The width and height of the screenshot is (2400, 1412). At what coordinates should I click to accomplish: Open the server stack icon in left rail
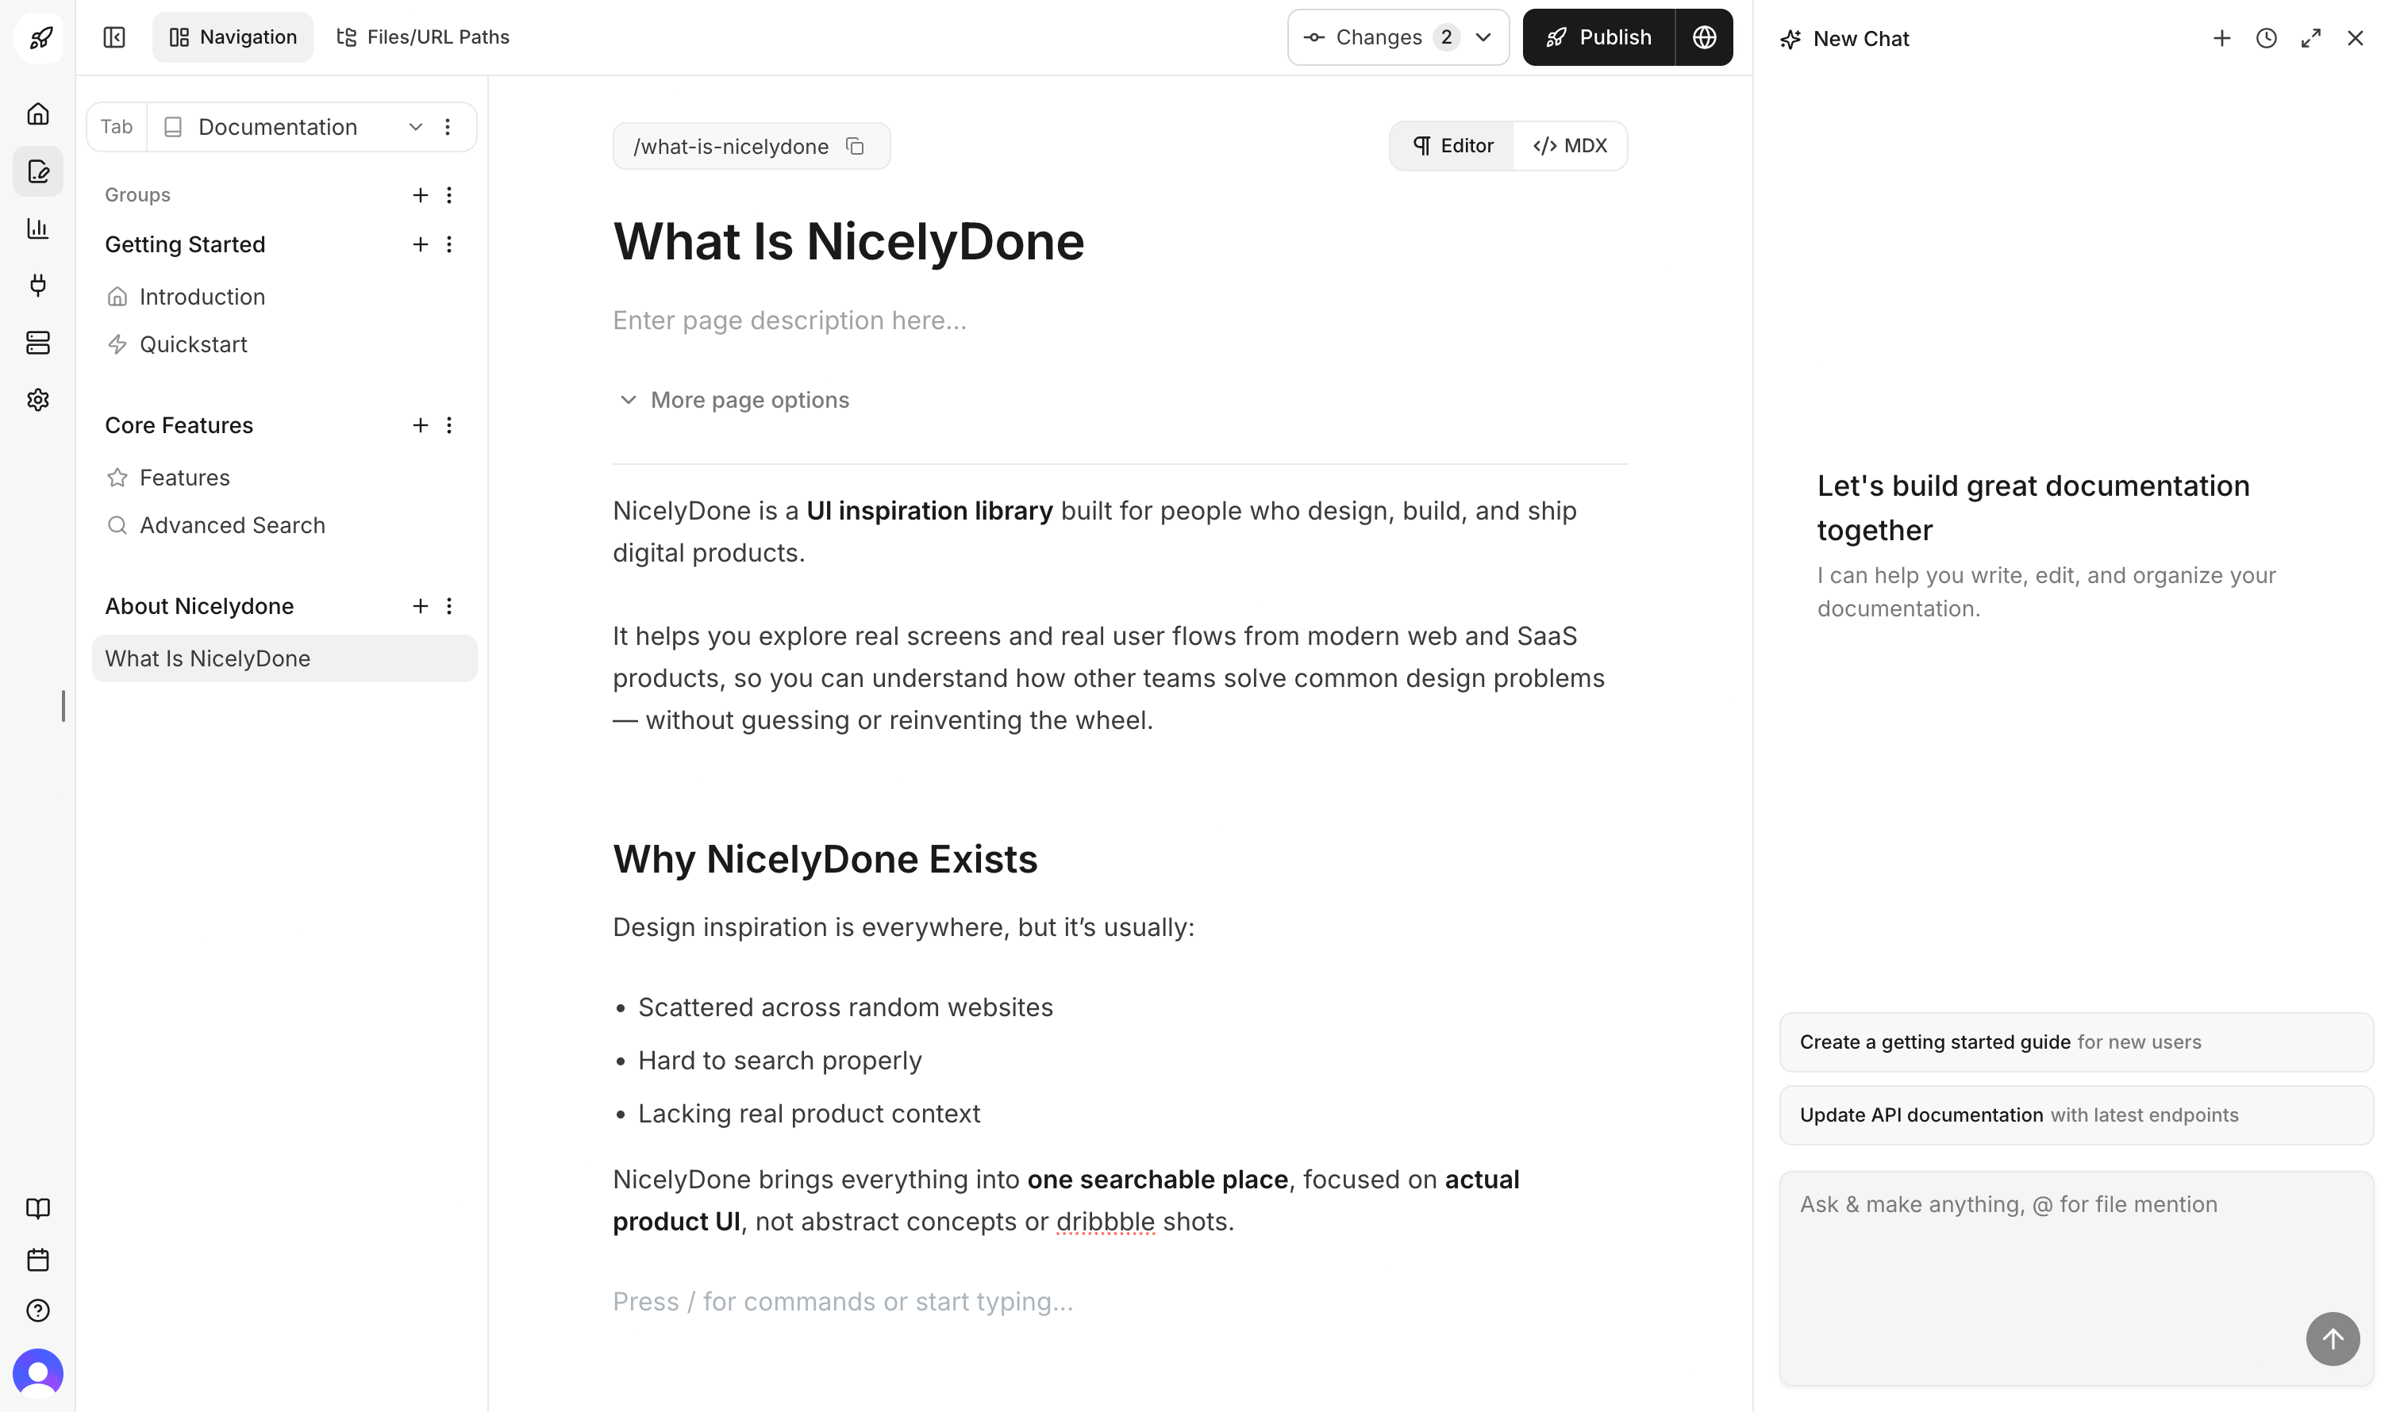point(38,343)
